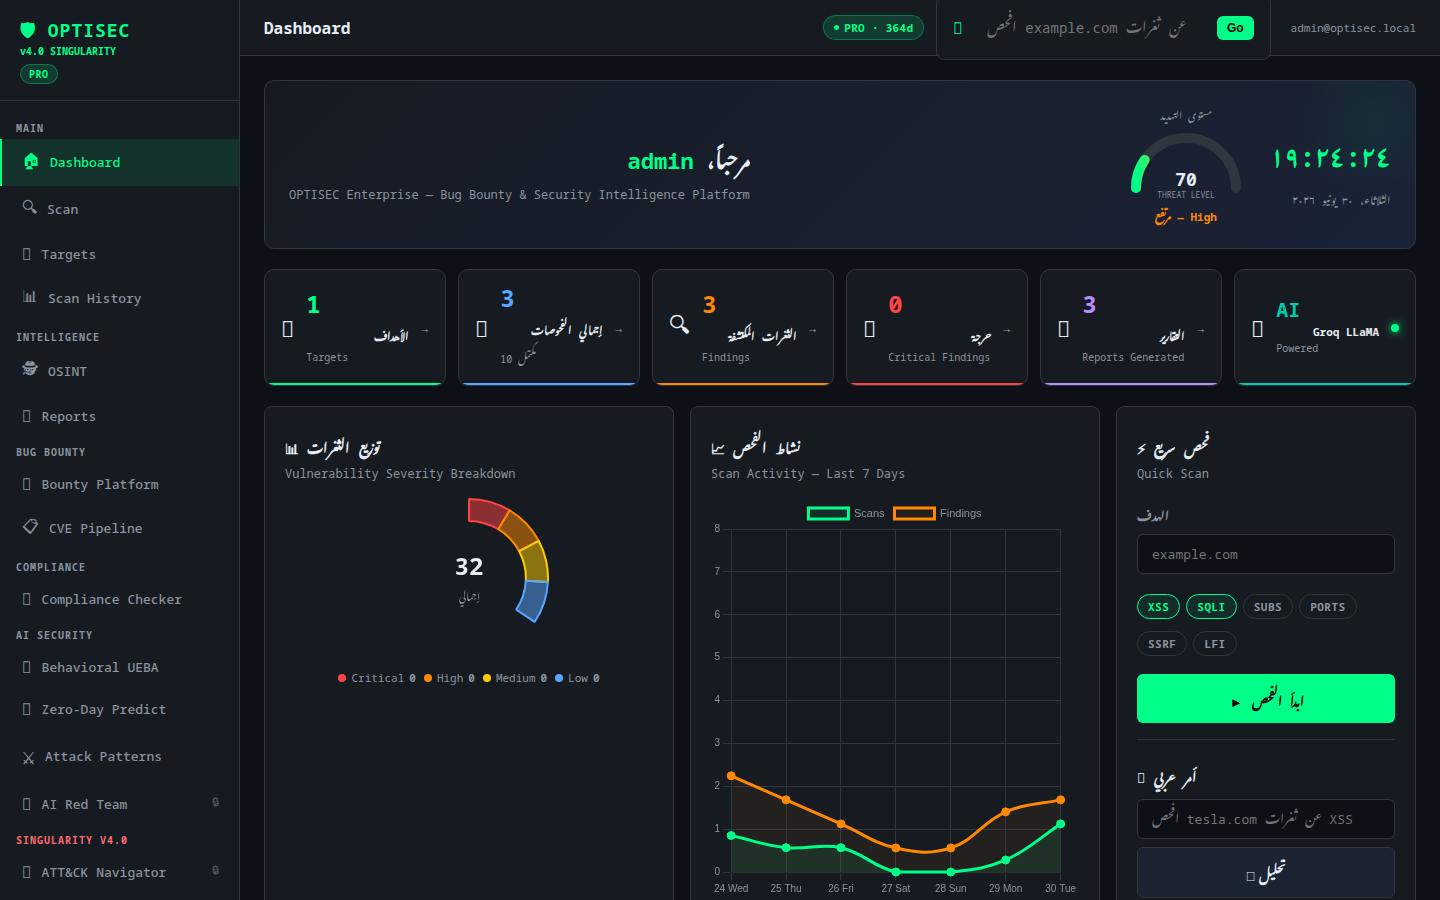Open the Targets page
This screenshot has width=1440, height=900.
[x=120, y=255]
